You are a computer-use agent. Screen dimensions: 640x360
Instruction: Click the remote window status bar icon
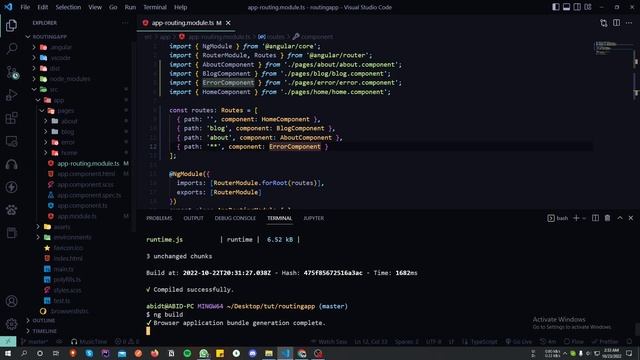[x=8, y=341]
